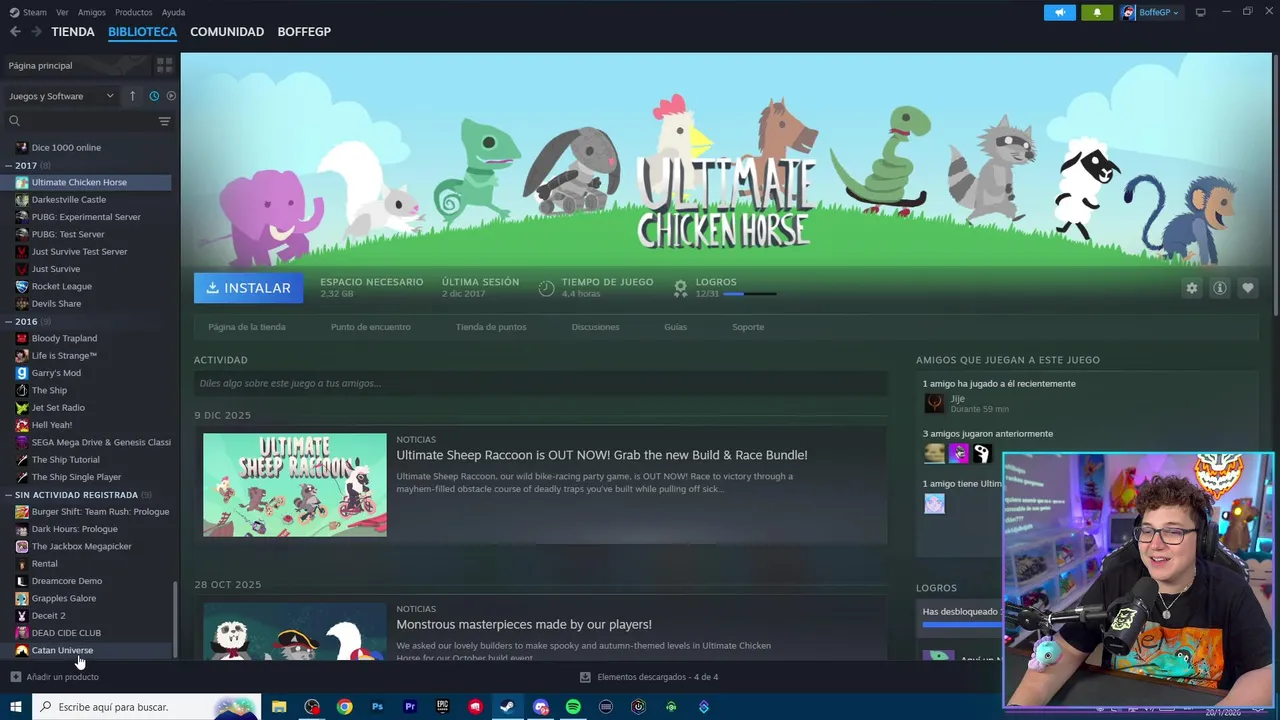
Task: Open the Amigos menu
Action: pyautogui.click(x=92, y=12)
